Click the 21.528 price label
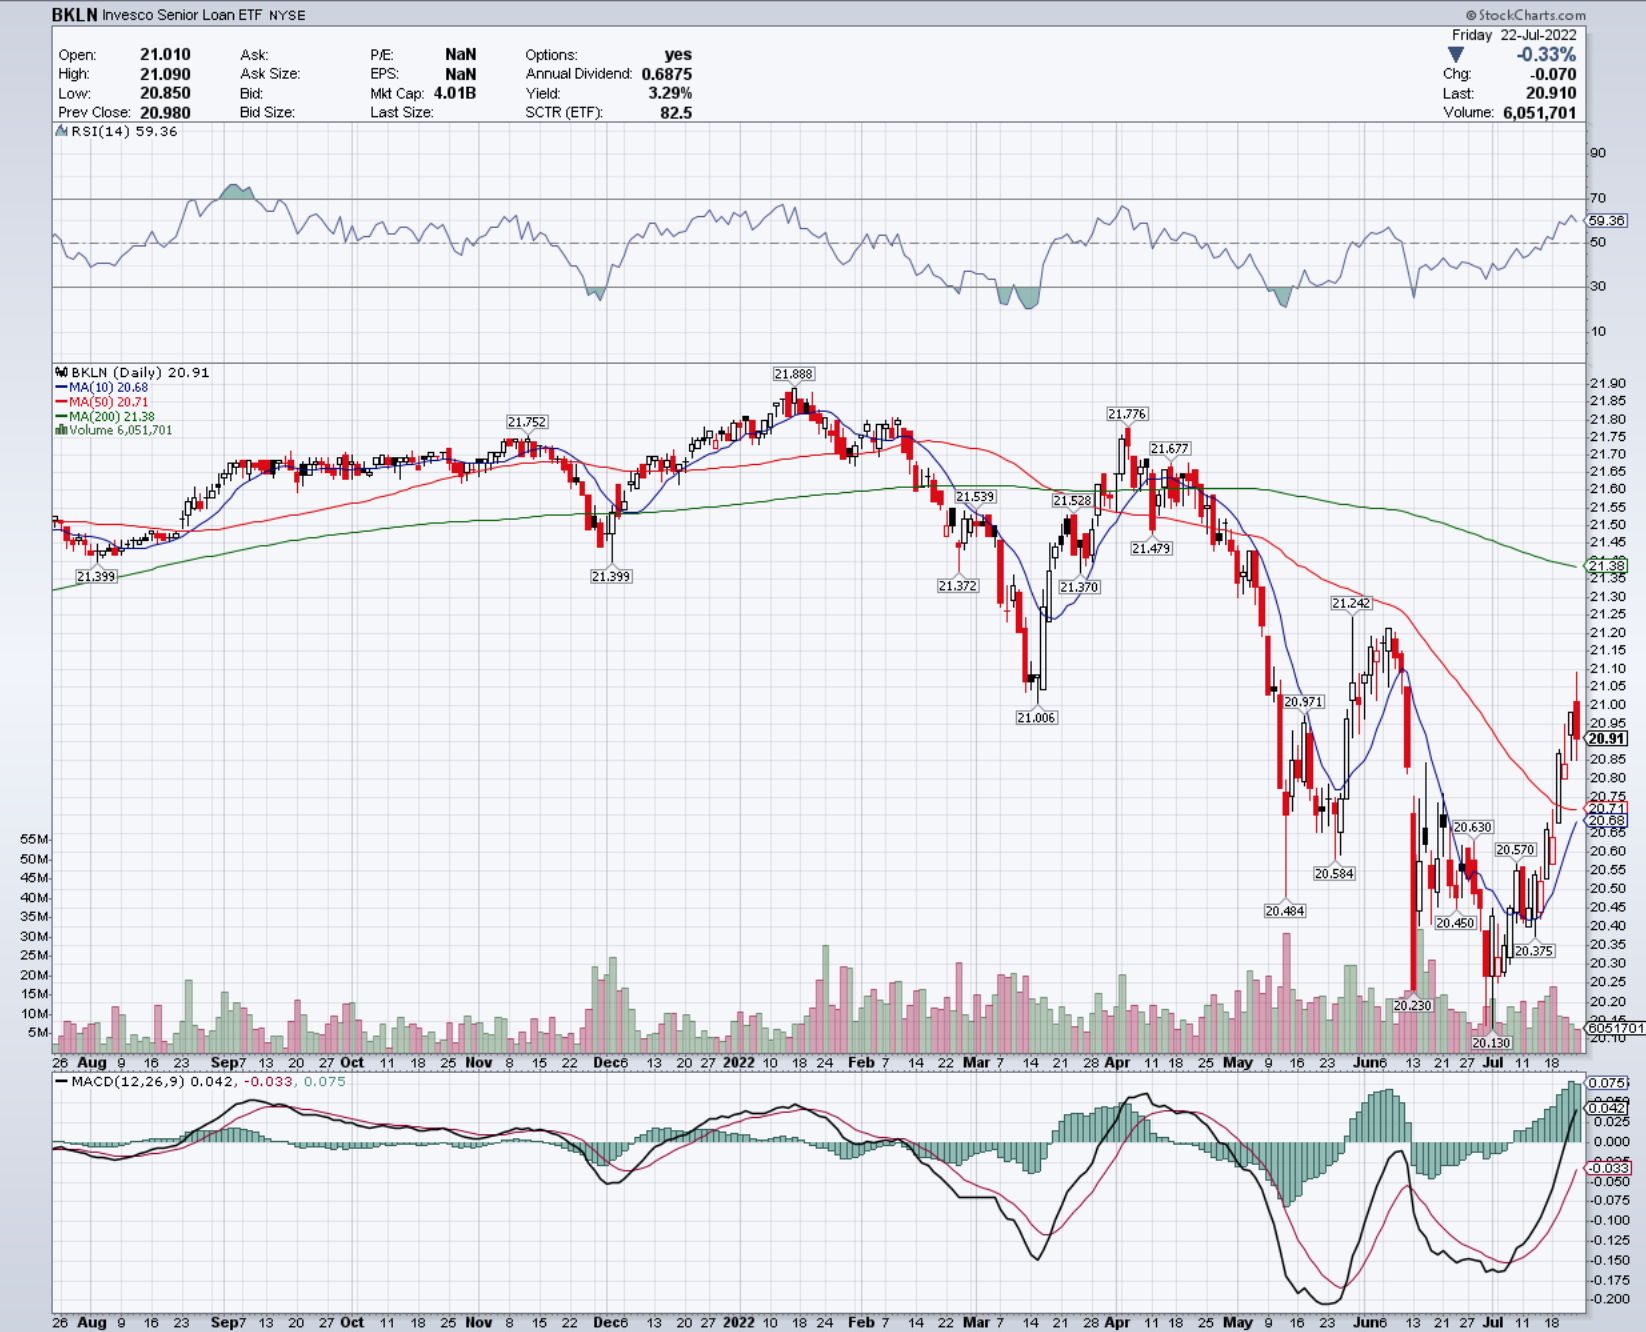The image size is (1646, 1332). pos(1072,500)
